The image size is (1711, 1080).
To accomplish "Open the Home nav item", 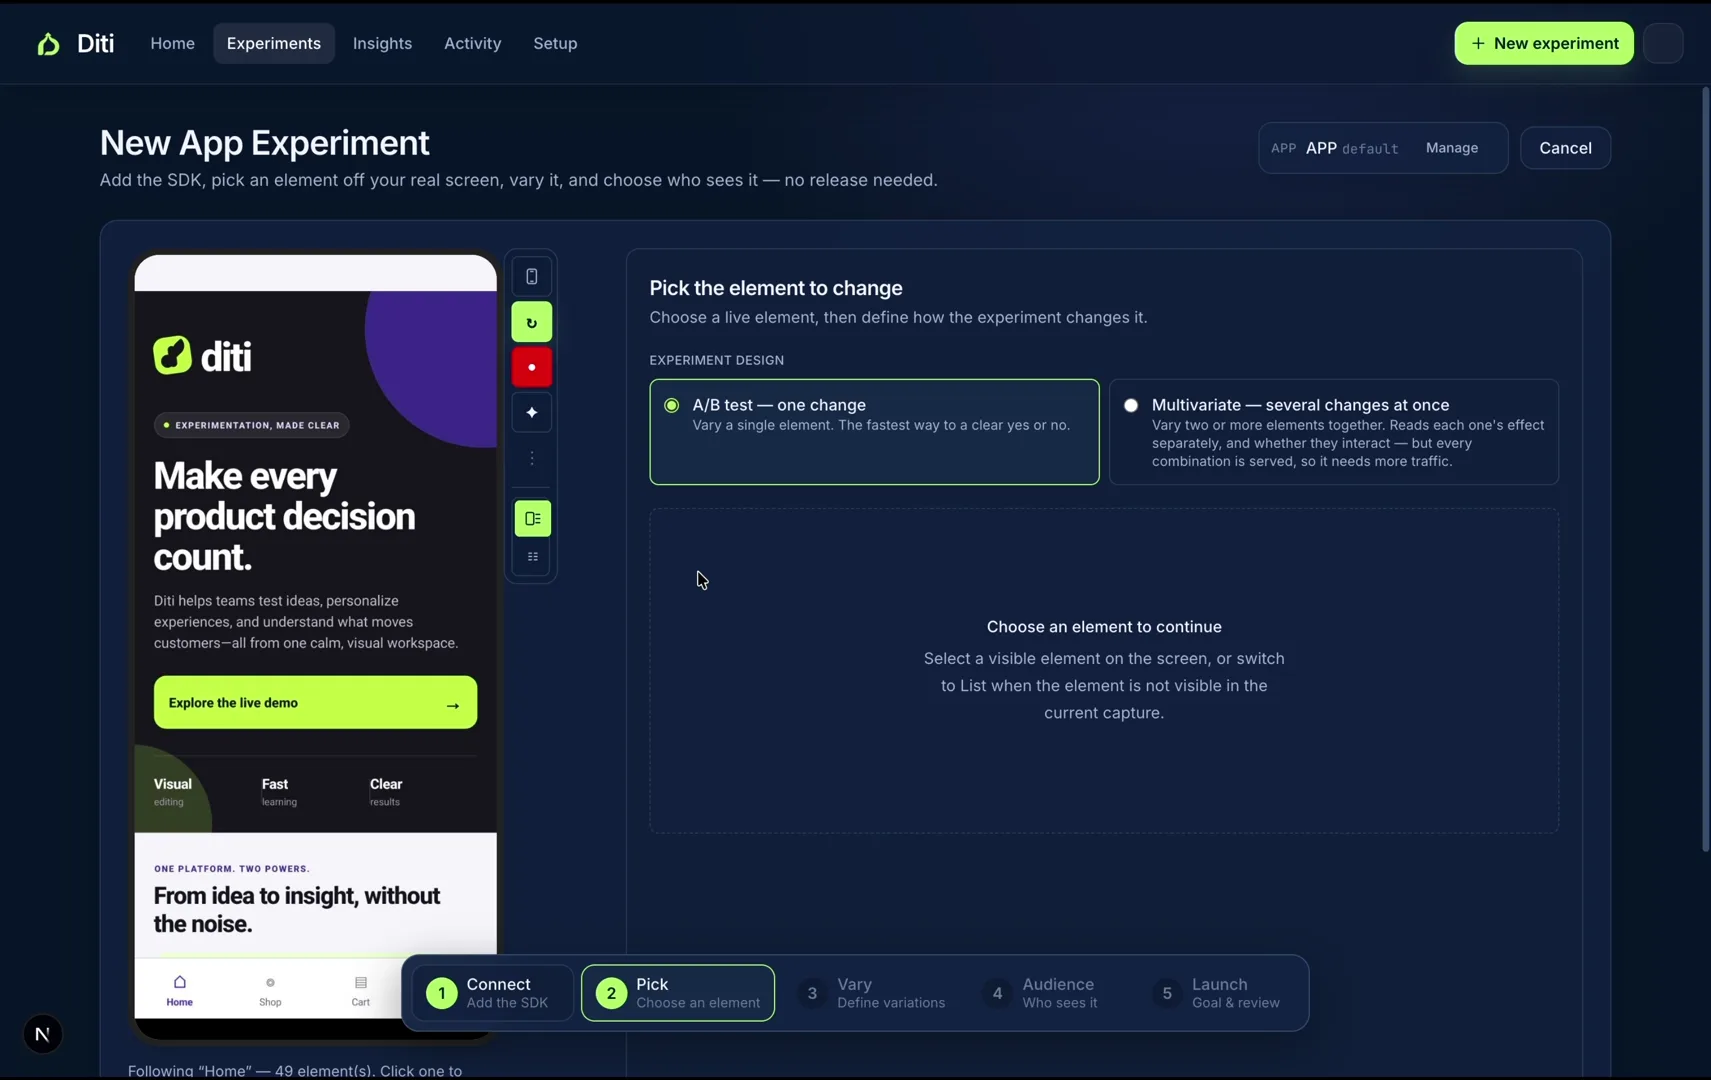I will tap(172, 43).
